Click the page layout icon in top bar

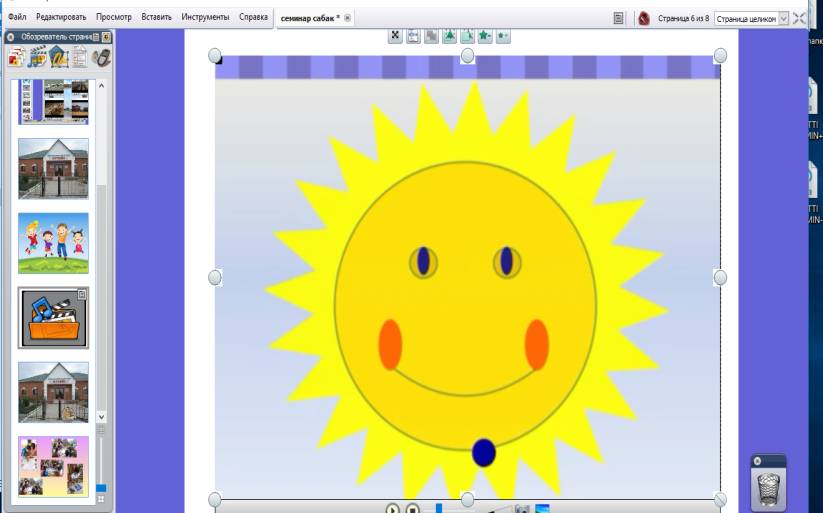click(x=620, y=18)
